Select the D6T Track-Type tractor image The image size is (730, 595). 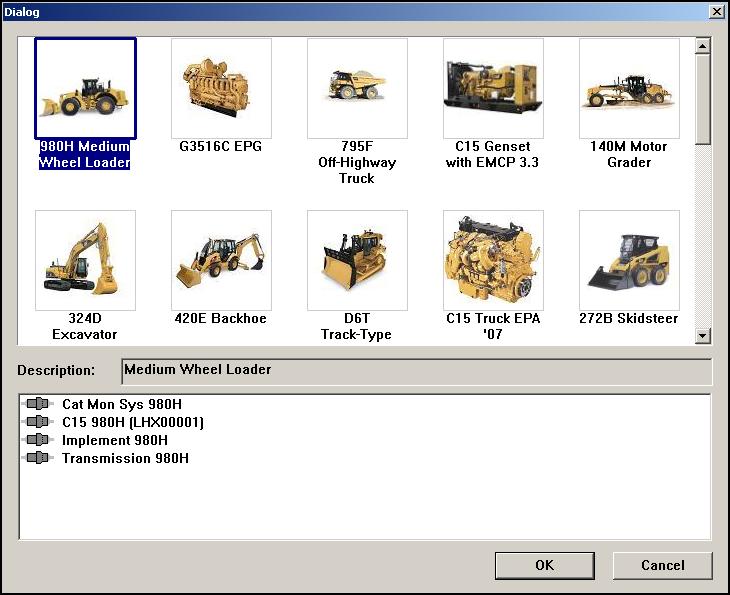click(358, 260)
